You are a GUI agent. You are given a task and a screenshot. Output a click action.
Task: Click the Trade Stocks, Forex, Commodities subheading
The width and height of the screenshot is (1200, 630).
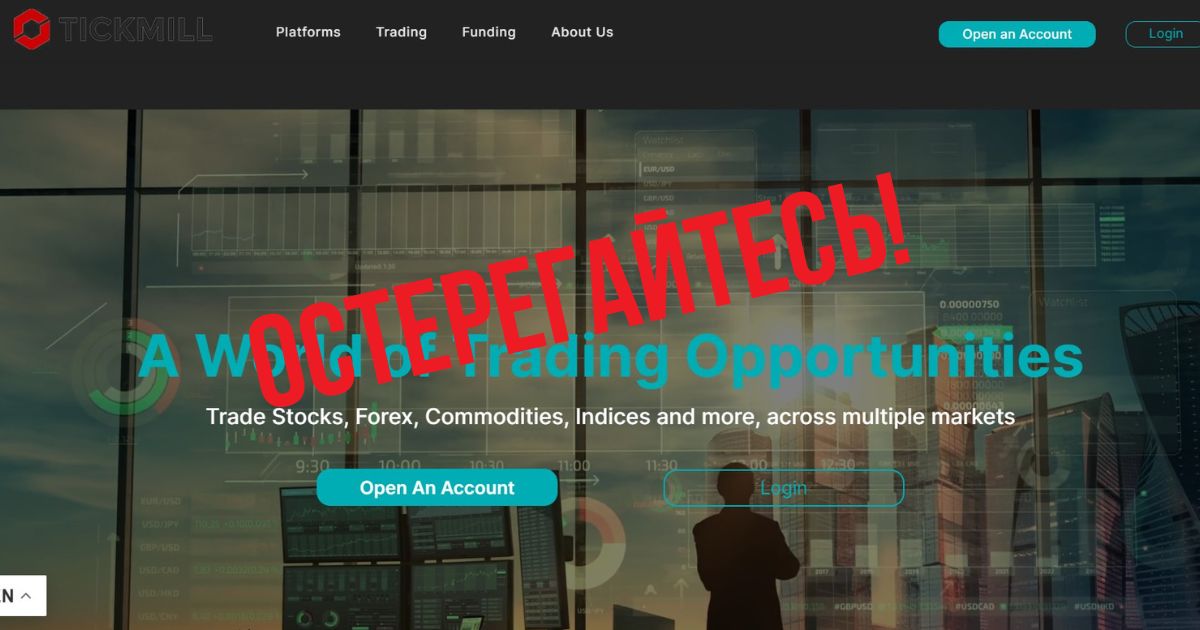click(x=610, y=416)
